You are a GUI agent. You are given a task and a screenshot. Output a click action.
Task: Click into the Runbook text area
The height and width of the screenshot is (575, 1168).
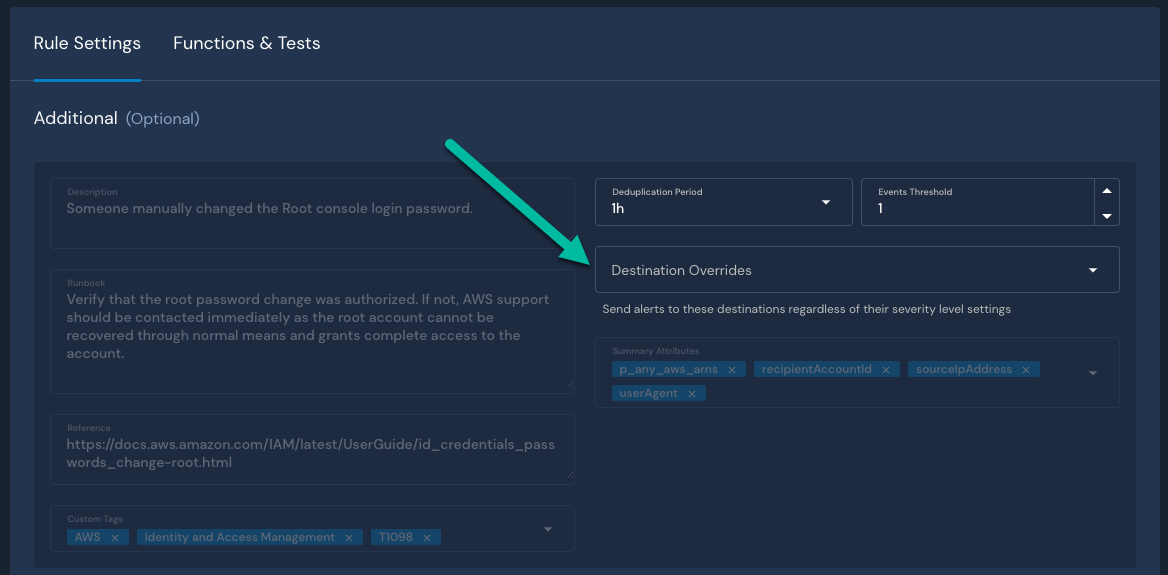pyautogui.click(x=312, y=330)
